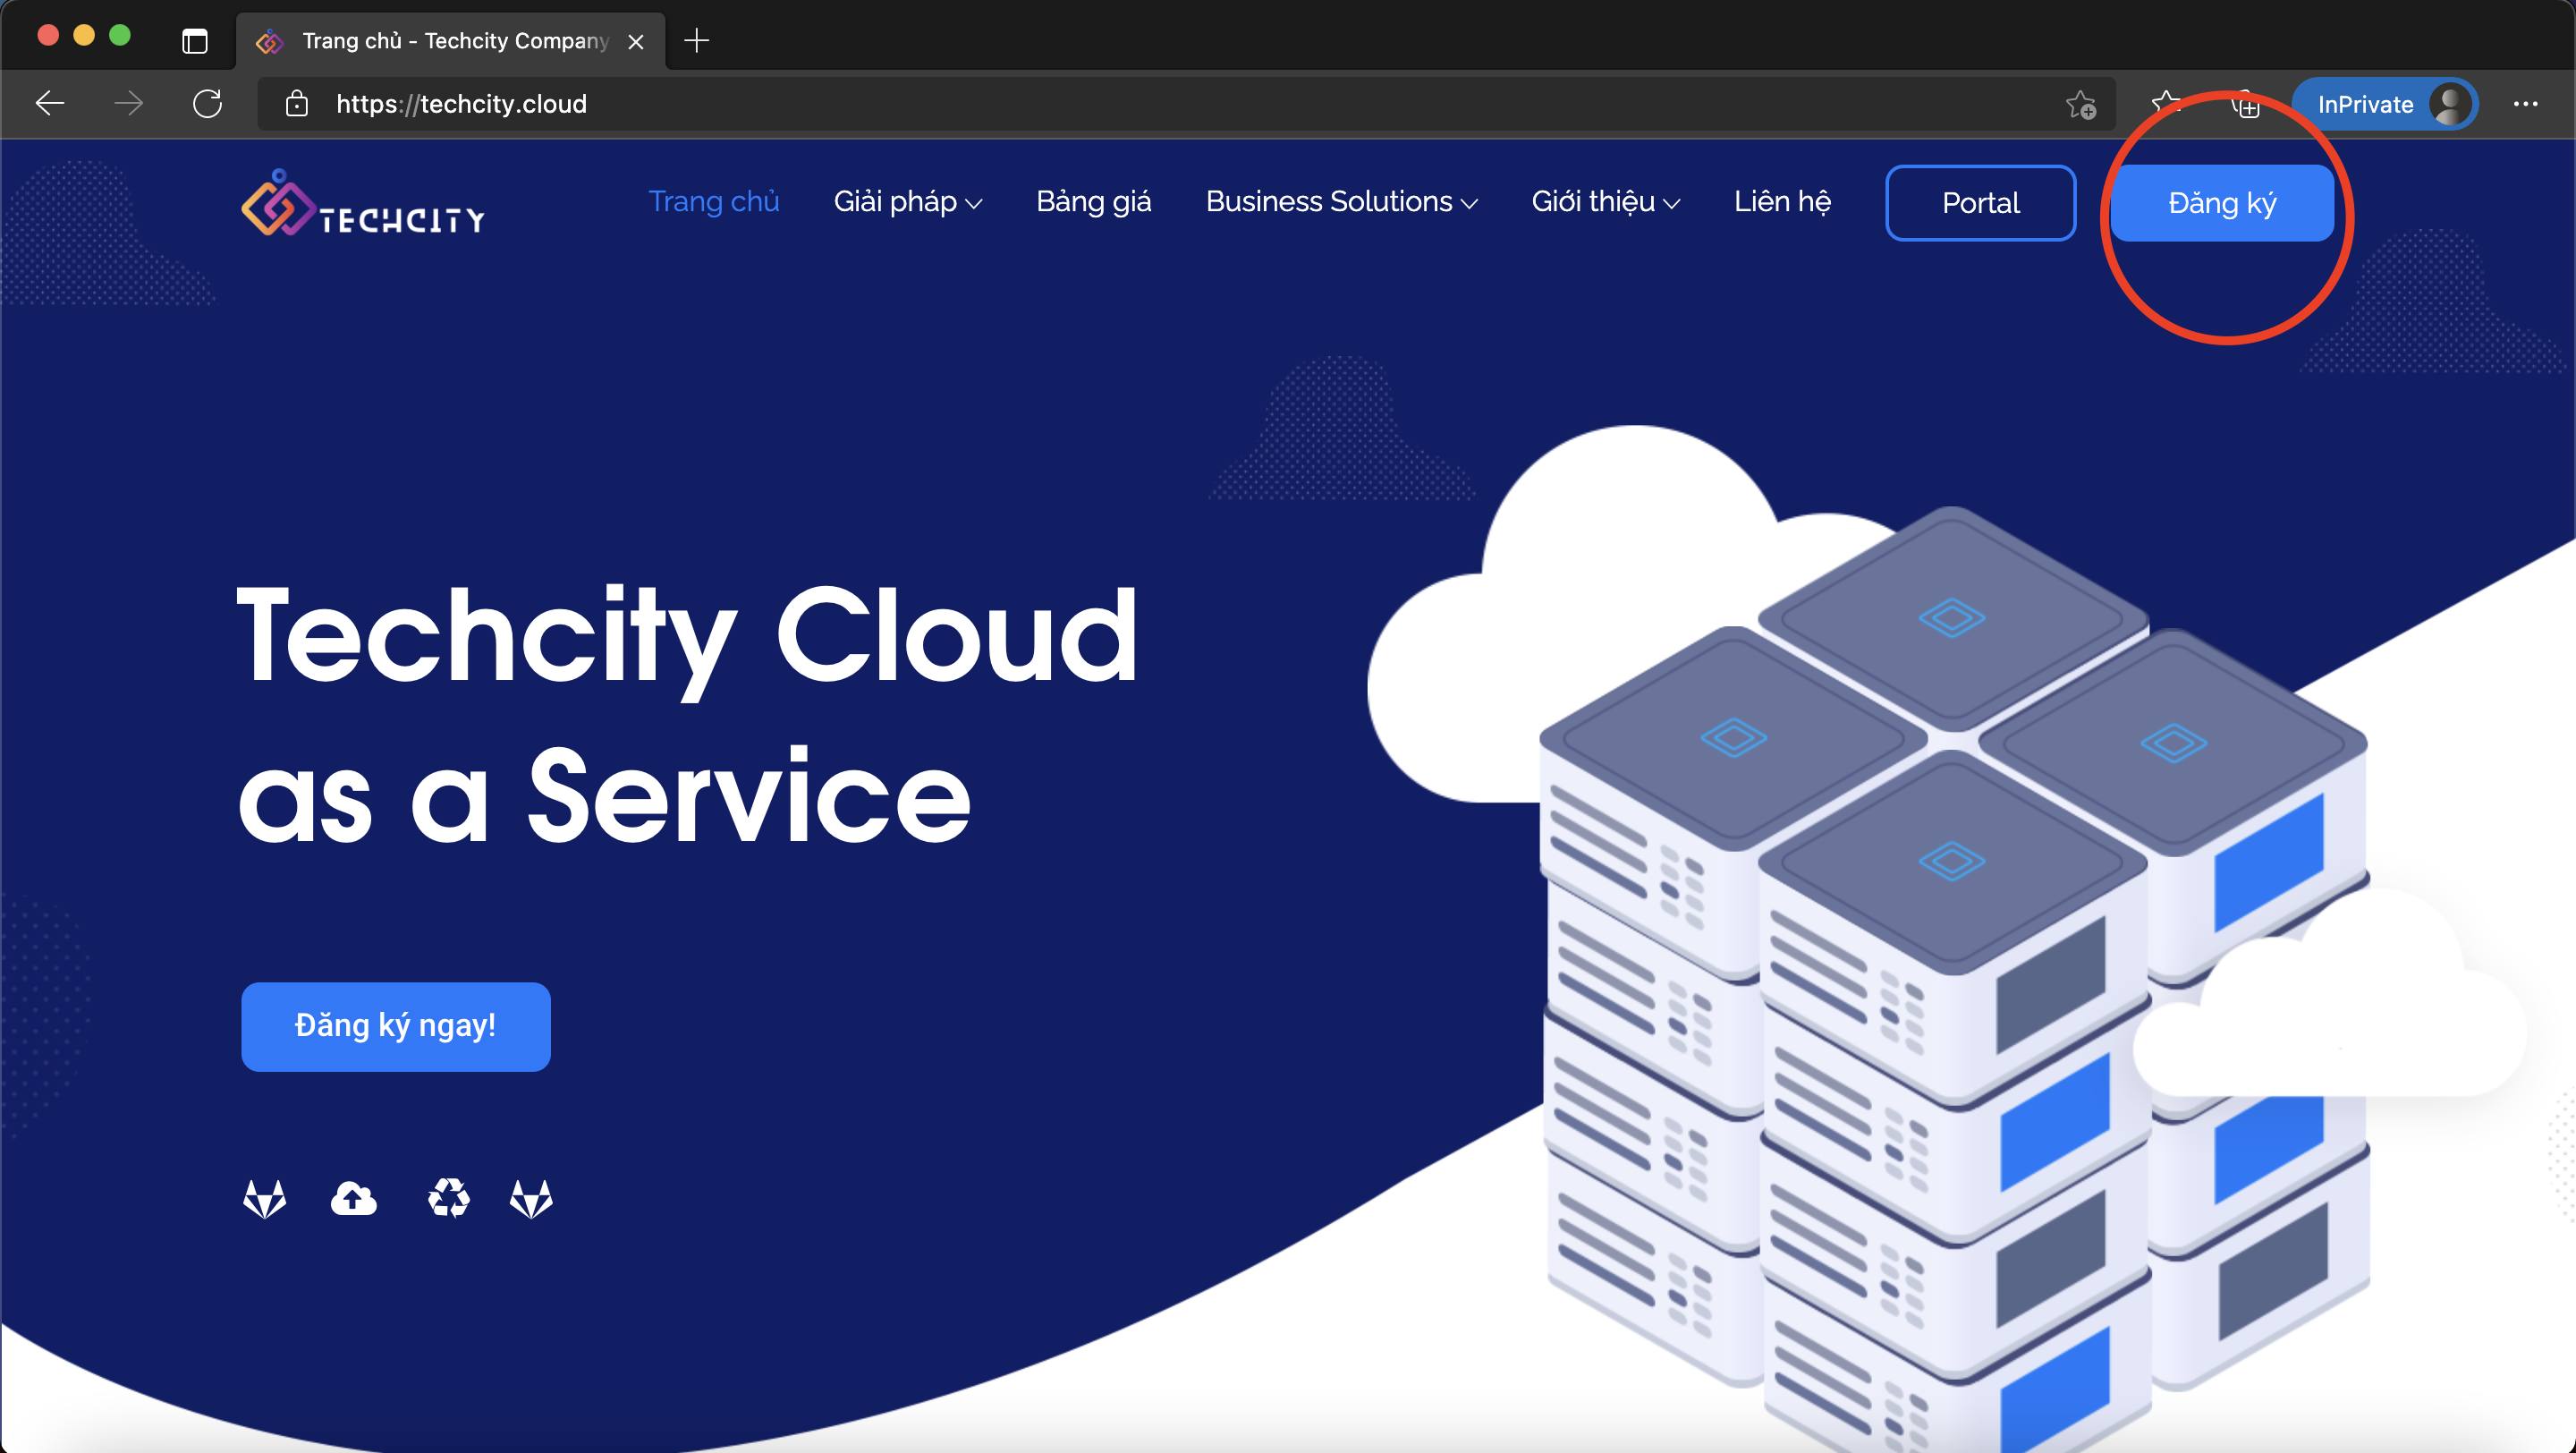Click the server stack illustration
This screenshot has width=2576, height=1453.
click(1955, 980)
